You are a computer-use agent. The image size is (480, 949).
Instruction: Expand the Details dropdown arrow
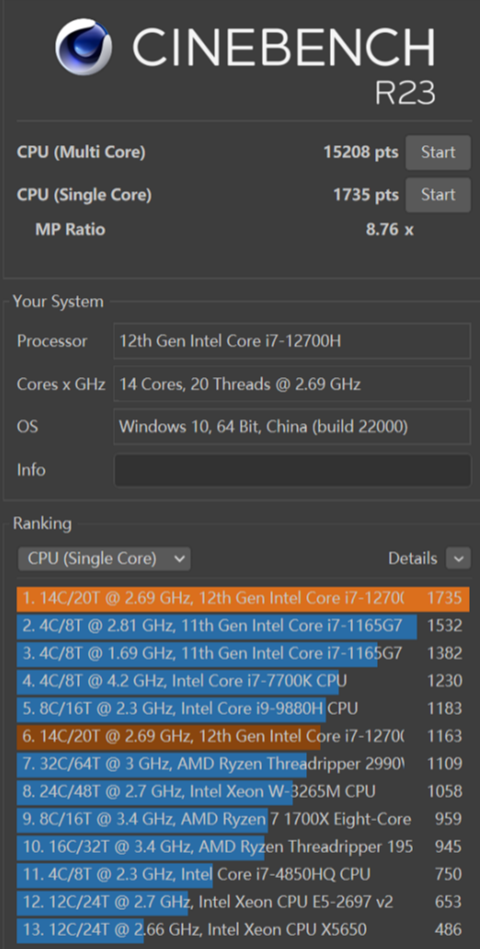coord(458,558)
